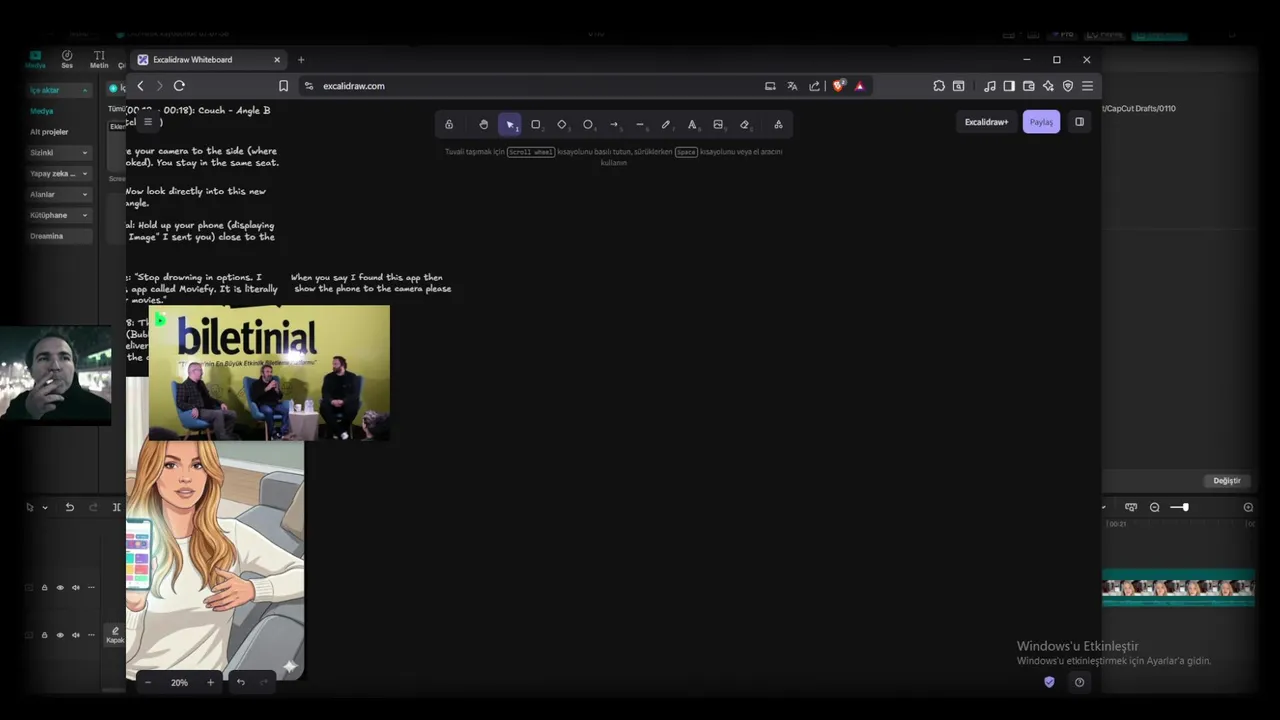Reset zoom via the 20% label
Viewport: 1280px width, 720px height.
[179, 682]
